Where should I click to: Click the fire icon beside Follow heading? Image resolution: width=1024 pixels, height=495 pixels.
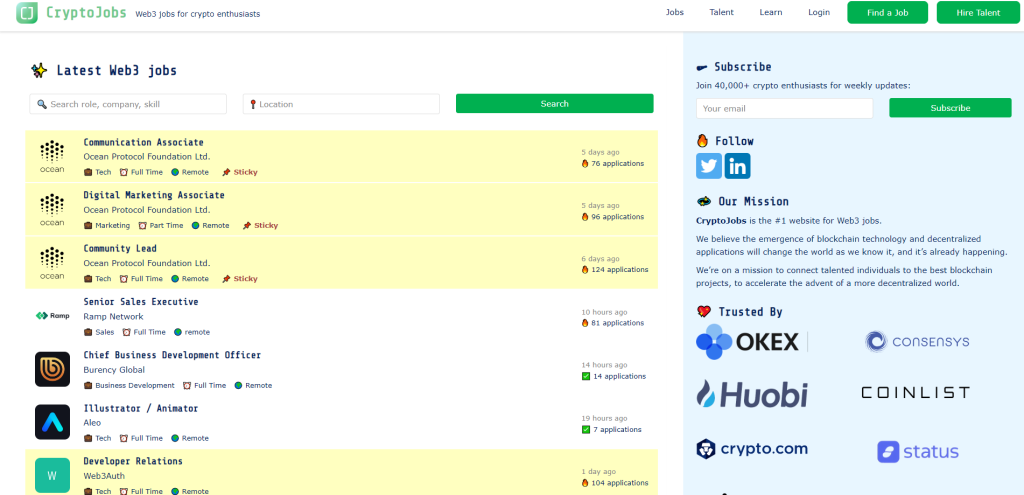703,140
